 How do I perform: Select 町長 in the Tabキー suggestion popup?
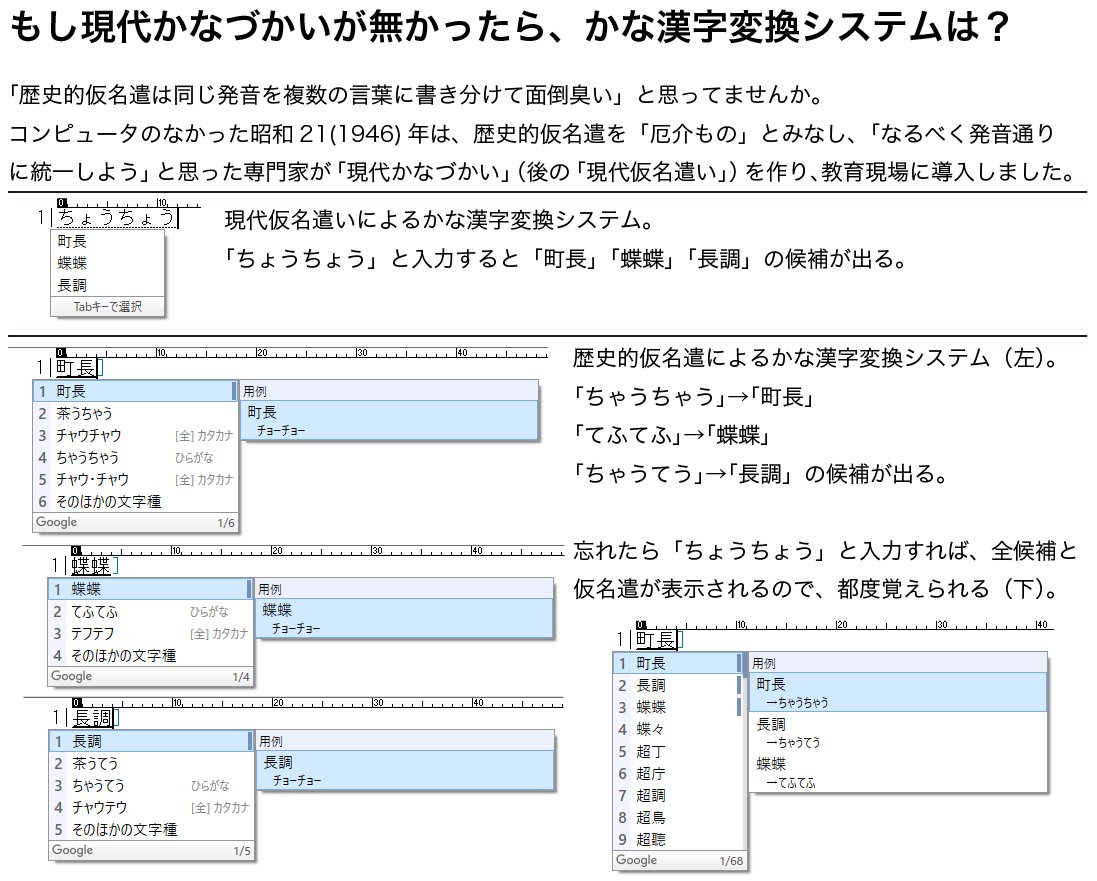coord(107,241)
